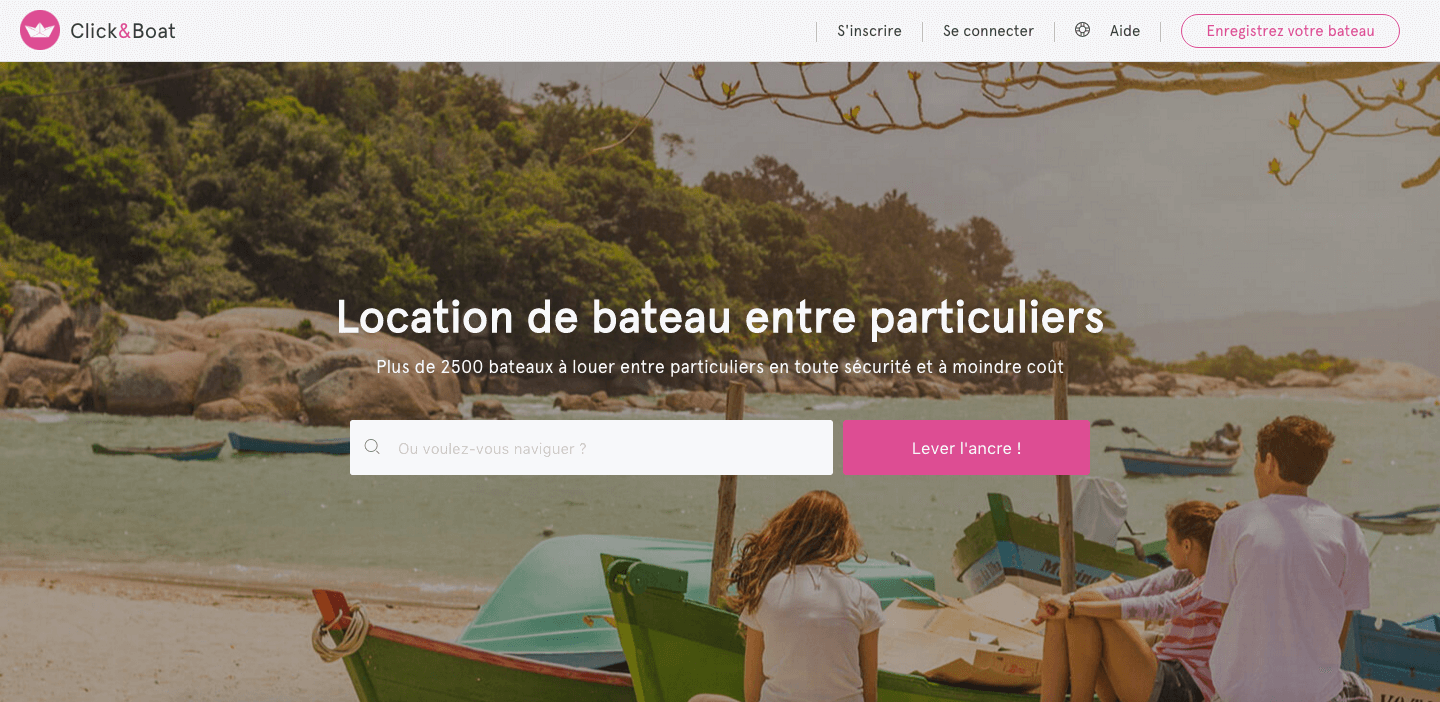Click the 'Plus de 2500 bateaux' subtitle text

(720, 367)
